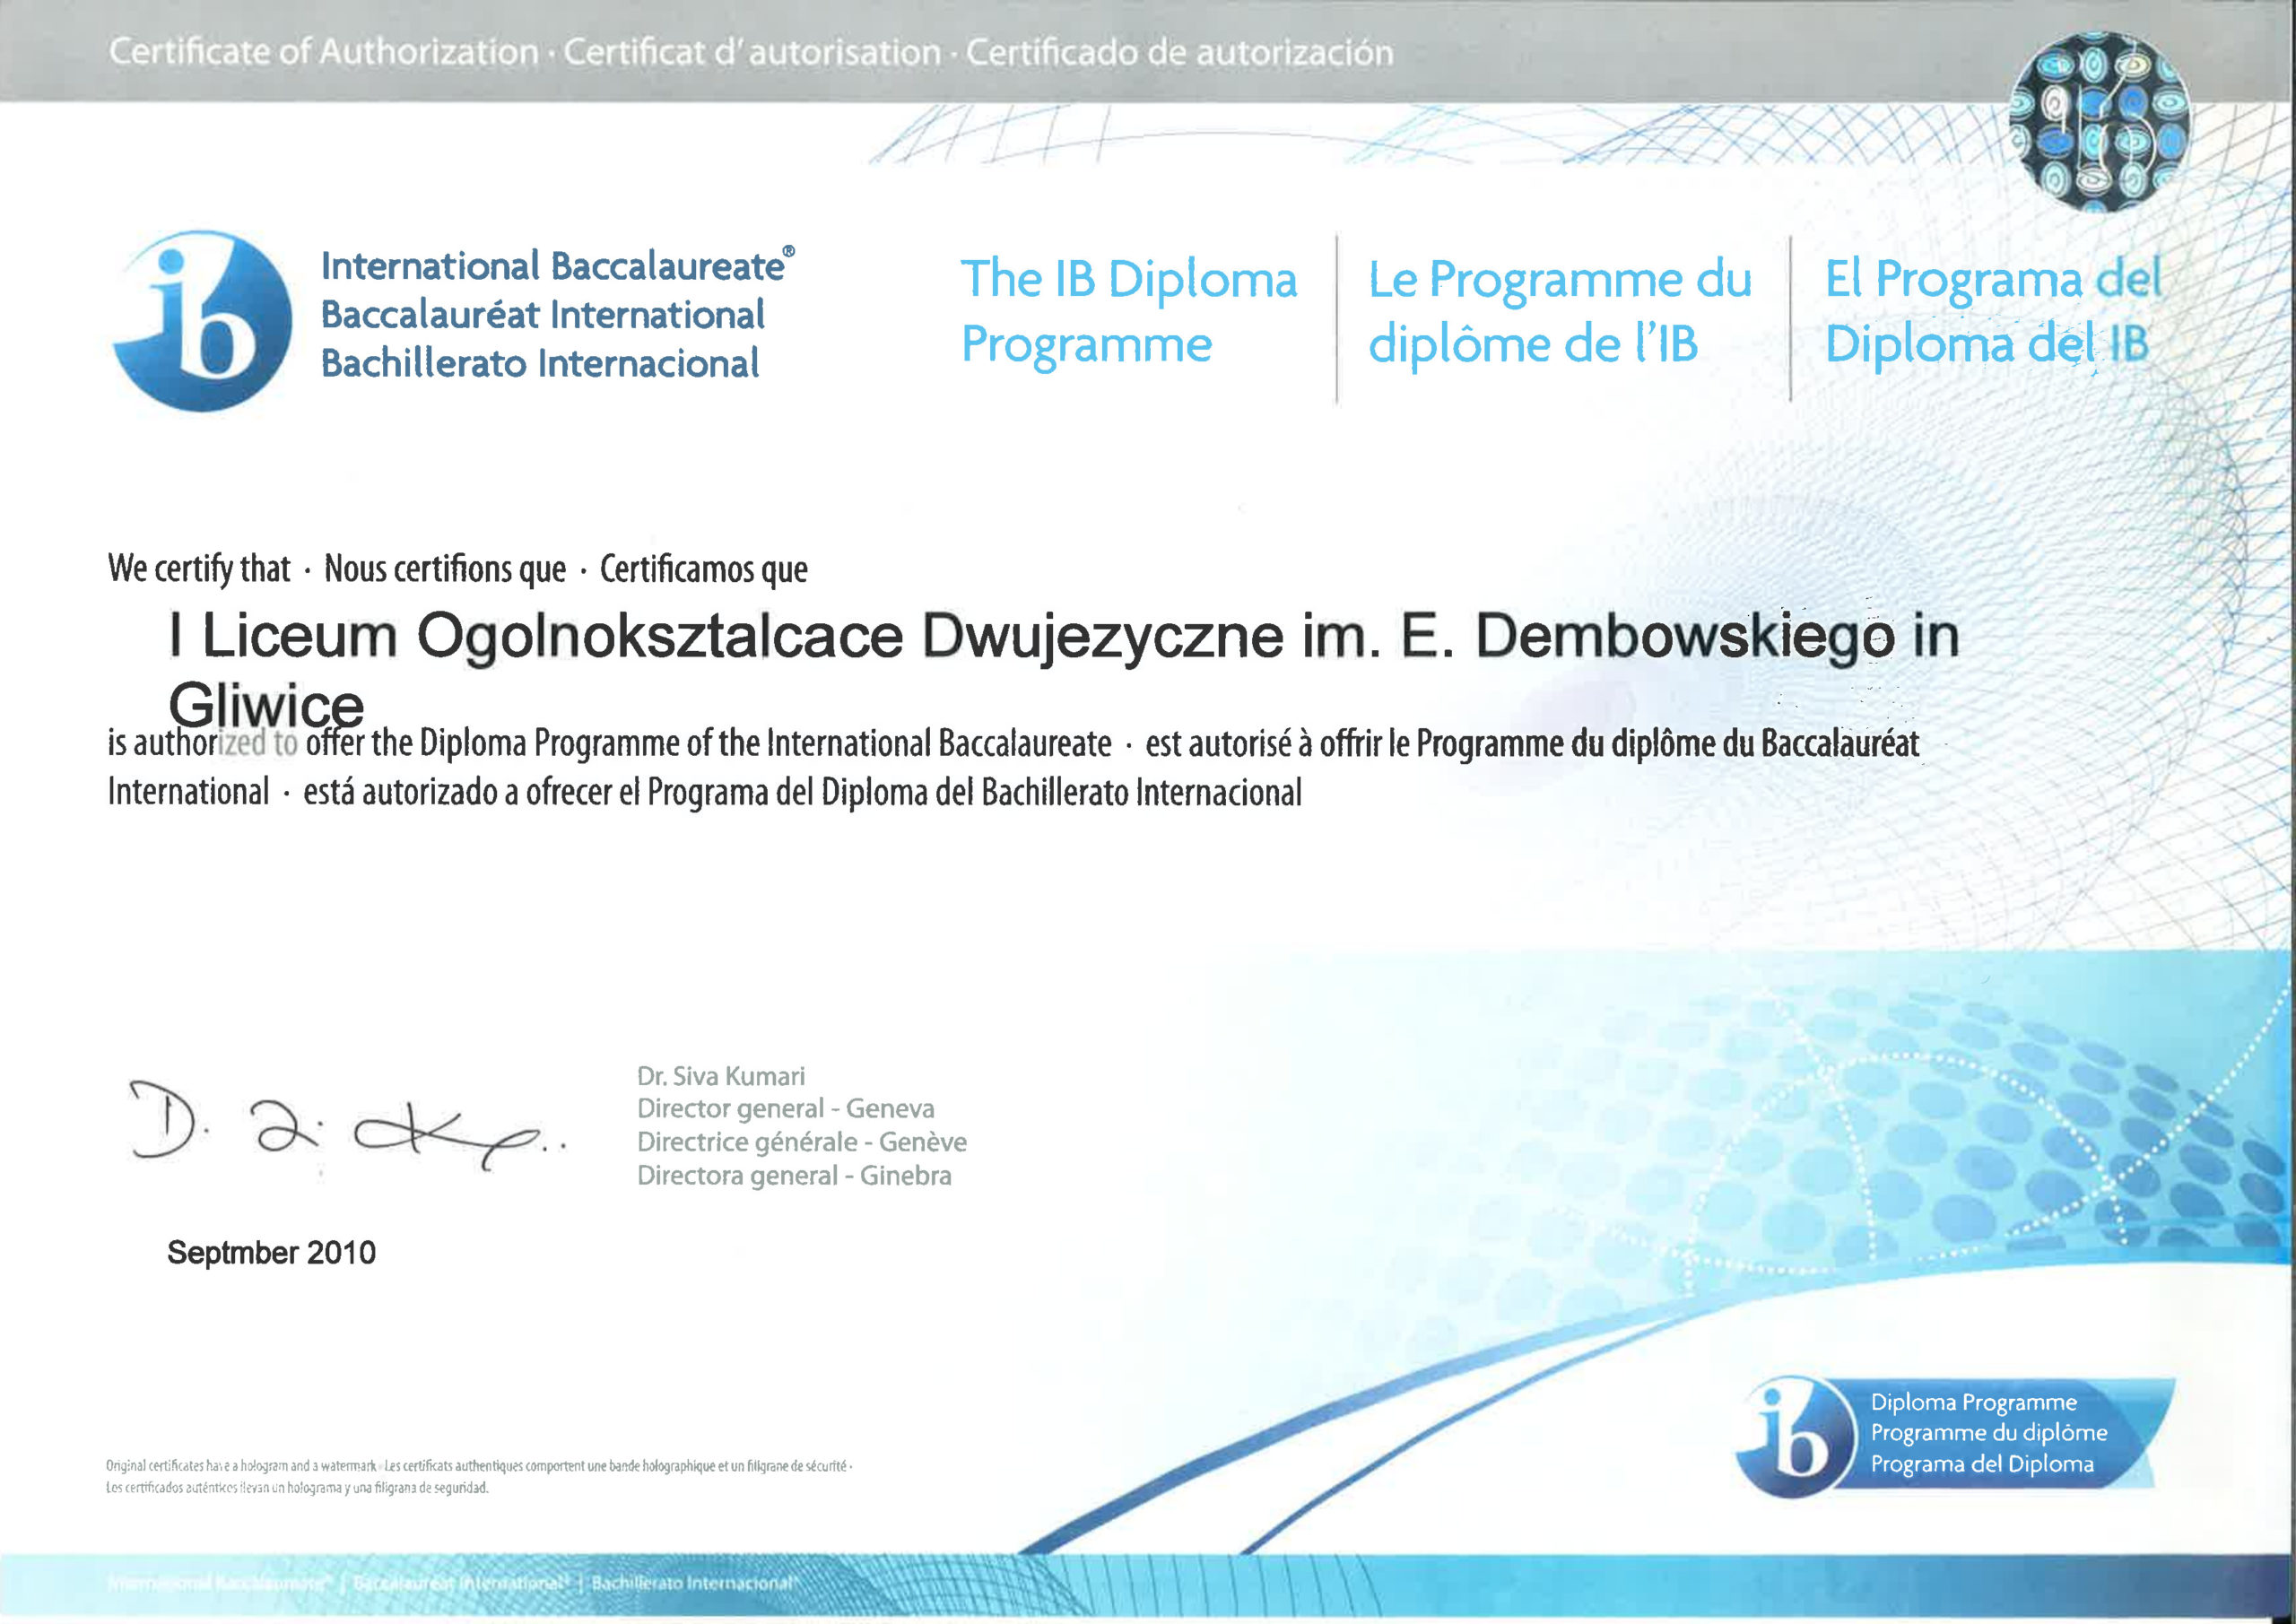The height and width of the screenshot is (1624, 2296).
Task: Click the title "The IB Diploma Programme"
Action: 1129,312
